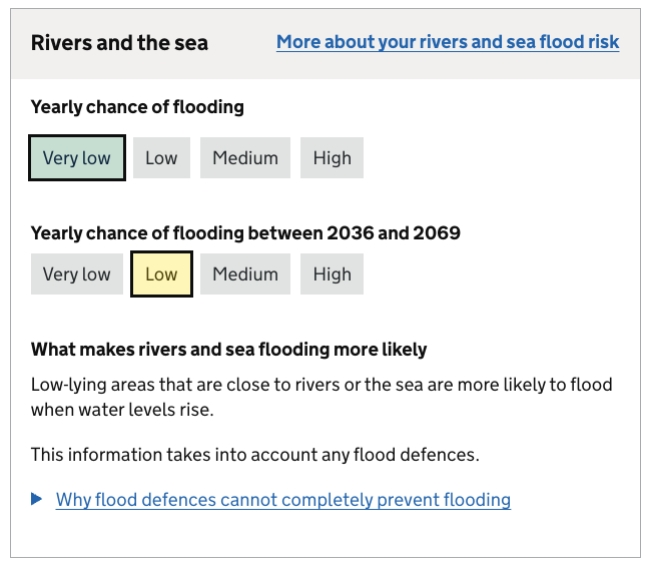Click the yellow highlighted 'Low' chip
This screenshot has height=566, width=650.
click(x=161, y=274)
